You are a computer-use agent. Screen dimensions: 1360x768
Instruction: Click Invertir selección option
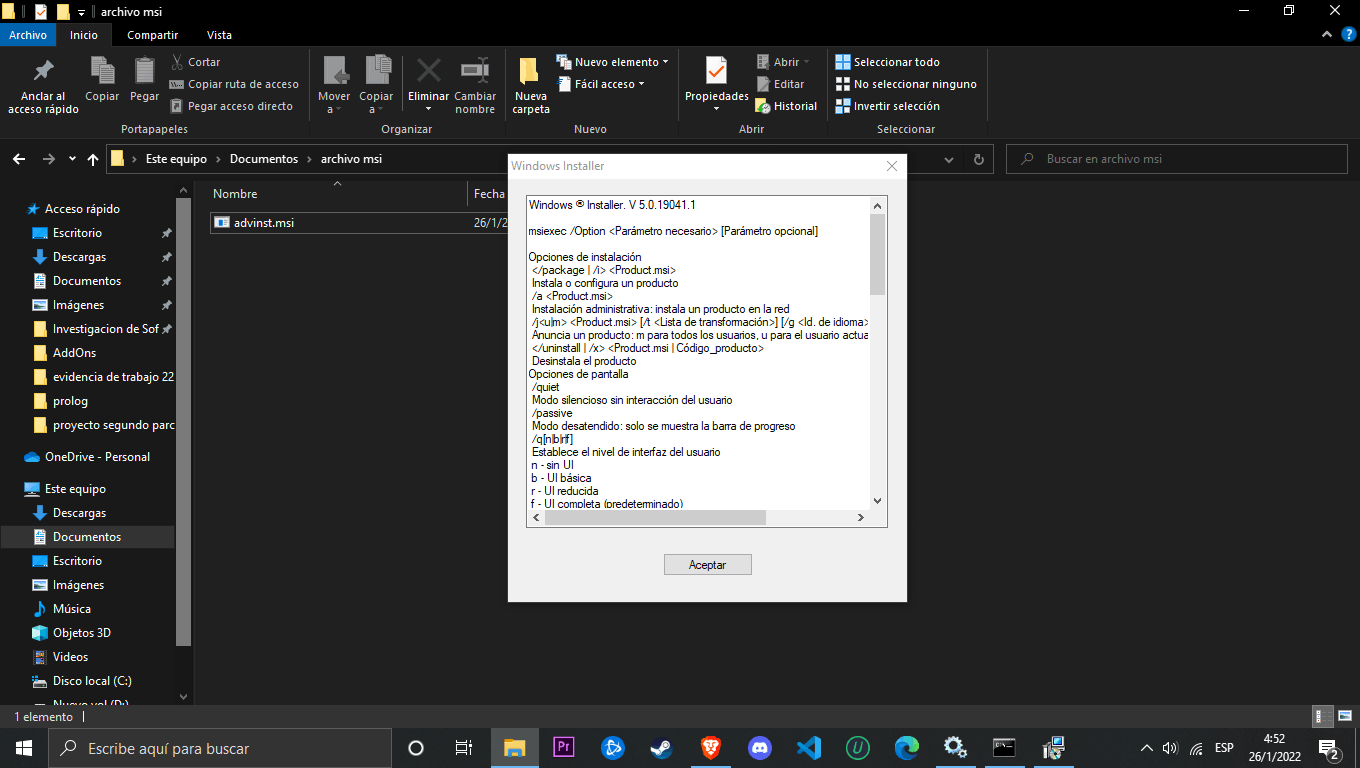(887, 106)
